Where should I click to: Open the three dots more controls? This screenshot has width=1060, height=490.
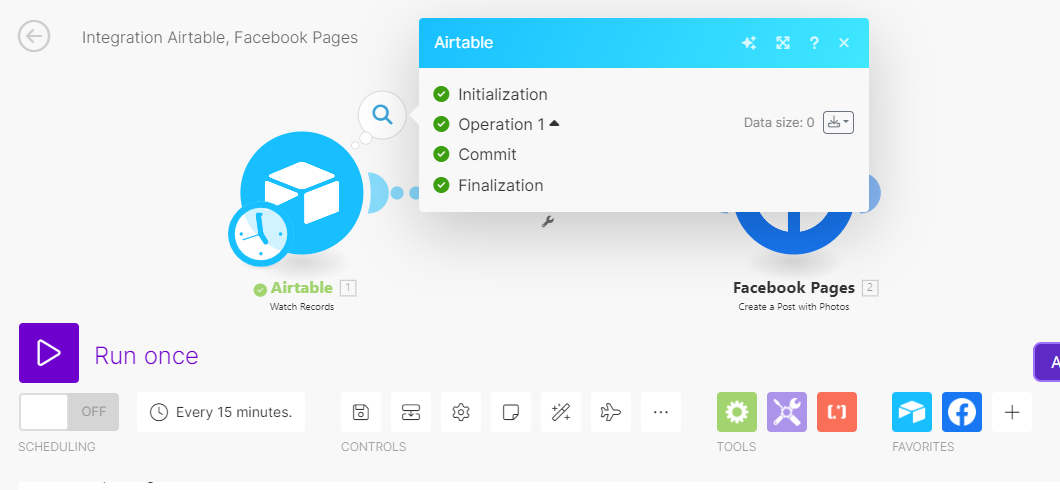pos(661,412)
